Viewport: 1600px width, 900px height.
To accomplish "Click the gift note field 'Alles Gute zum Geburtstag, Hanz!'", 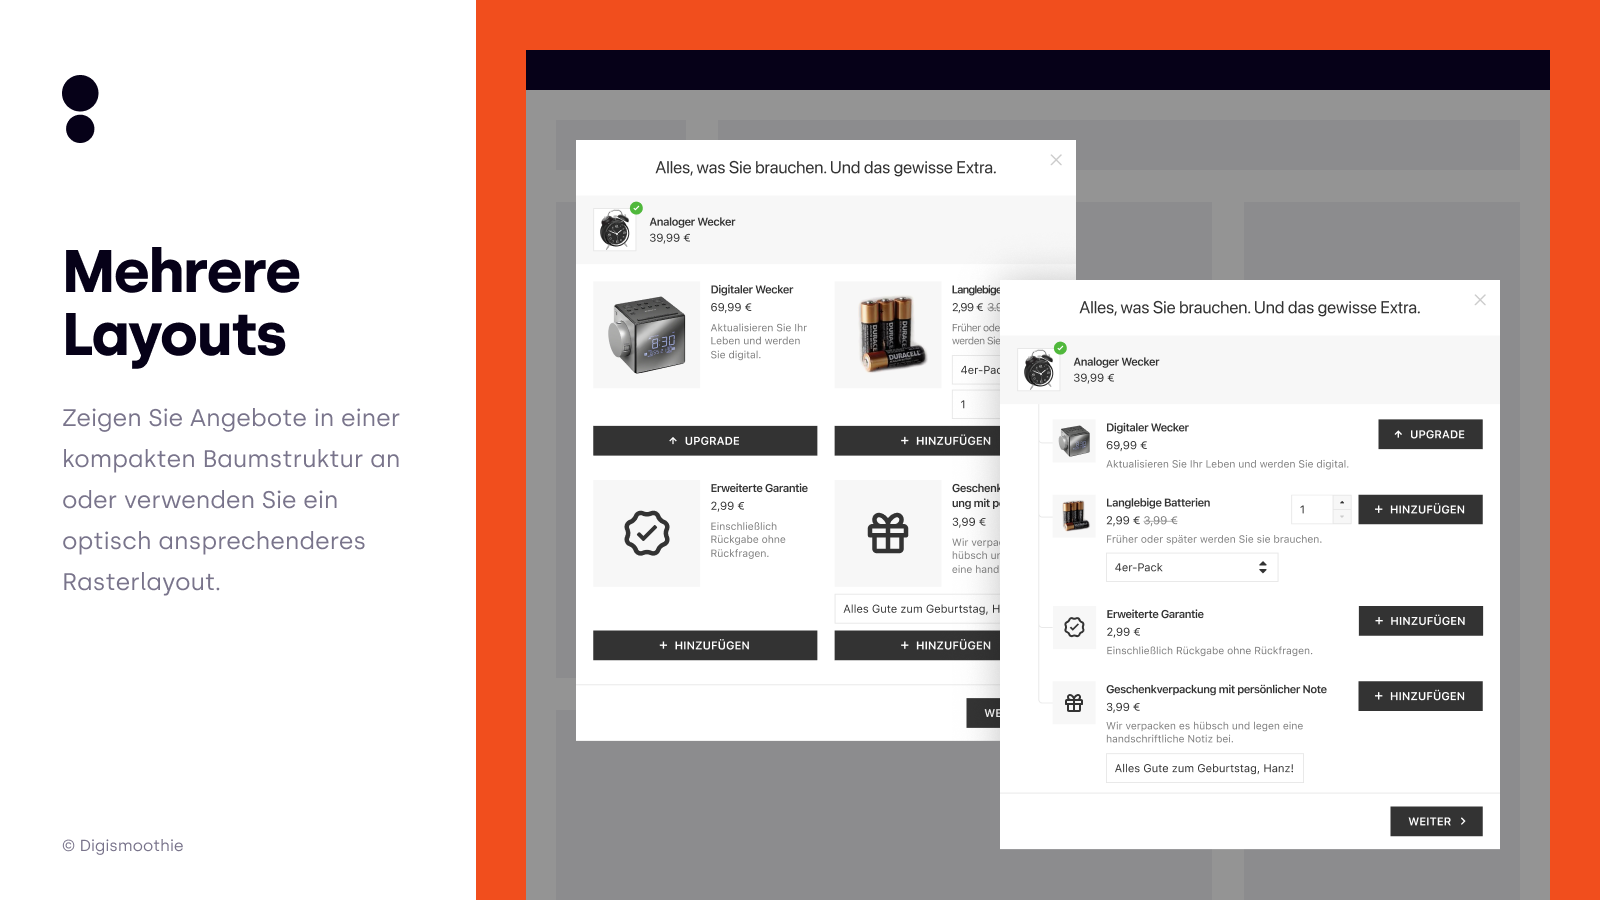I will pos(1204,768).
